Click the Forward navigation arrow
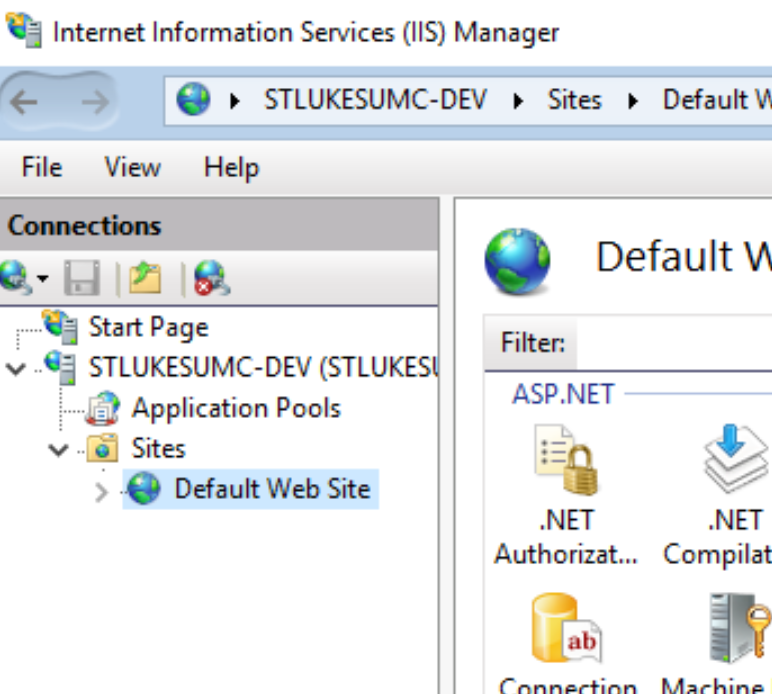 [96, 102]
